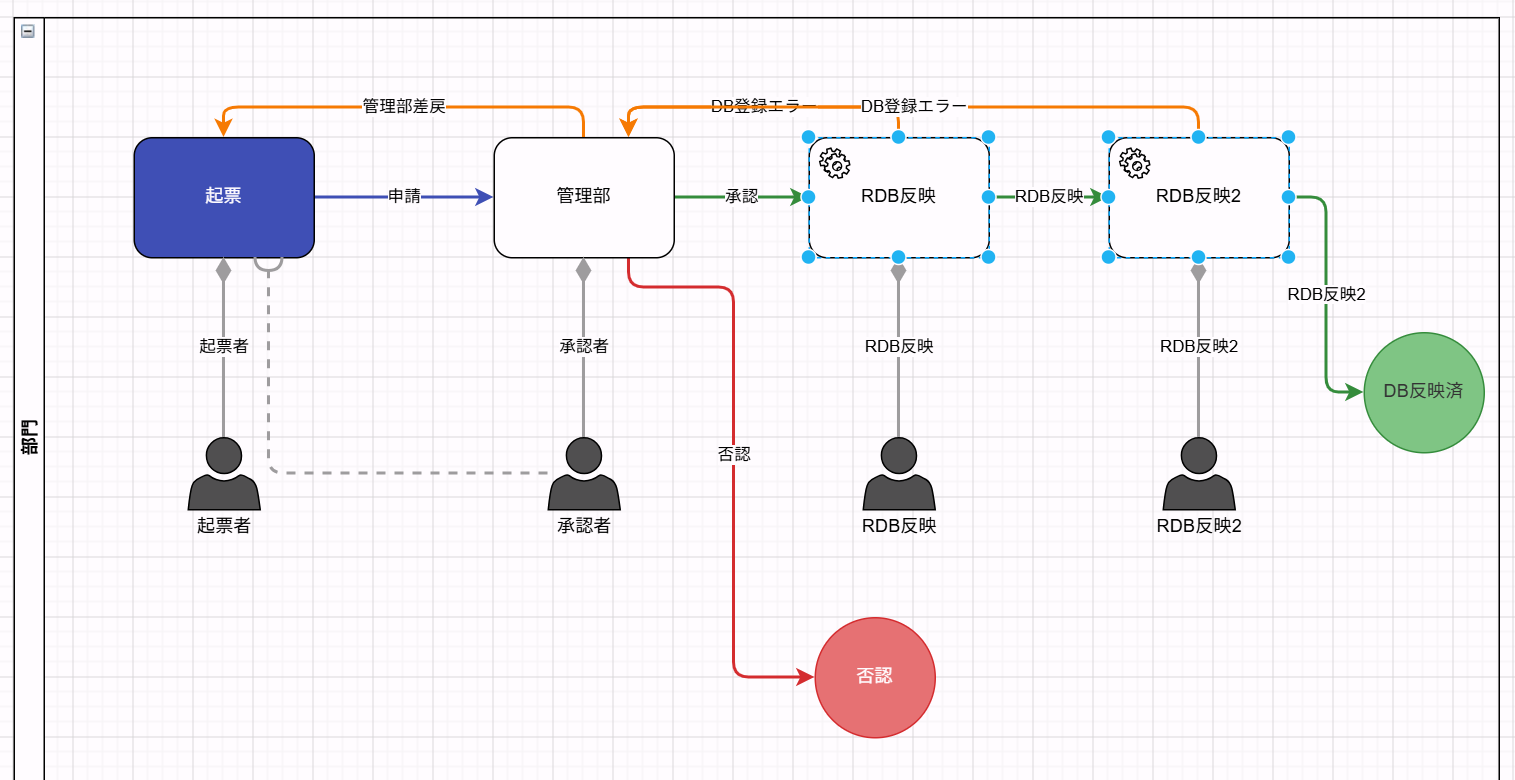Click the RDB反映 label on the green arrow between nodes
The width and height of the screenshot is (1515, 780).
click(x=1049, y=197)
